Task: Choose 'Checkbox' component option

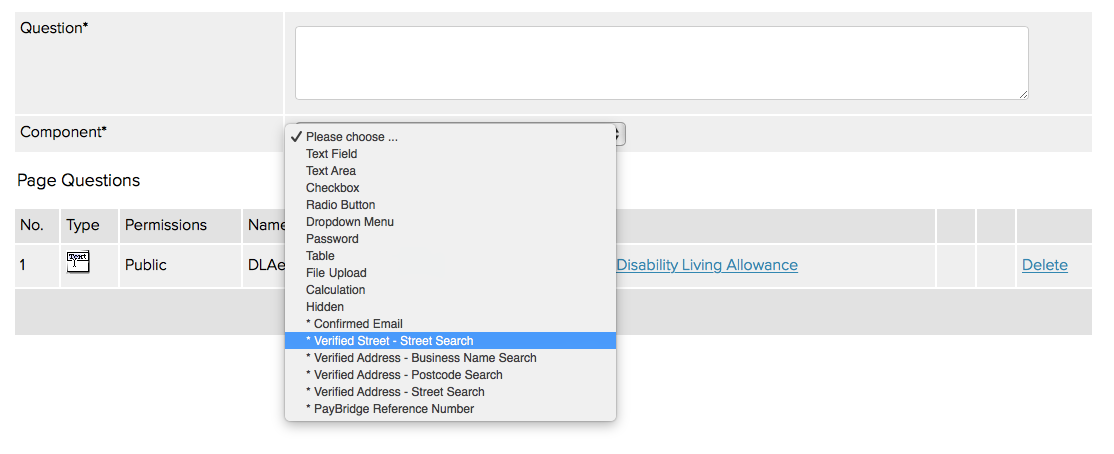Action: tap(333, 188)
